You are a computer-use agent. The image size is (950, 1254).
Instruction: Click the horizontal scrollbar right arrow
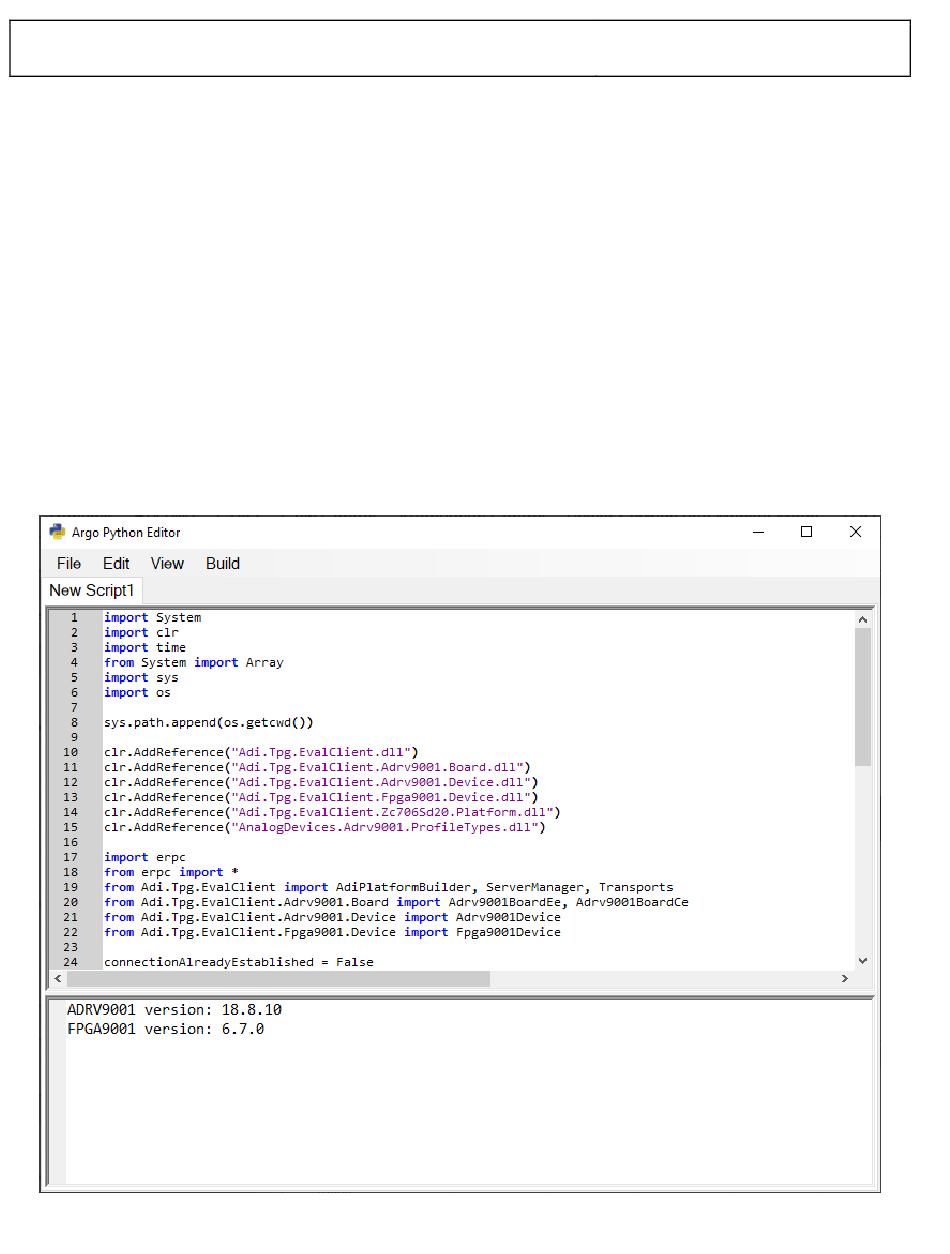click(846, 979)
